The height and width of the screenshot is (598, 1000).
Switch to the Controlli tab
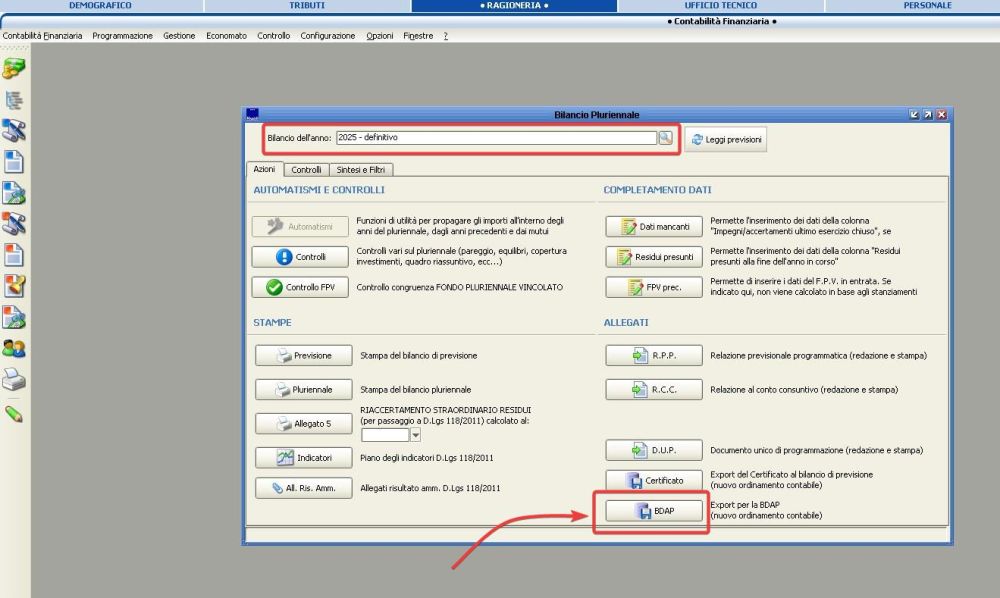click(306, 170)
